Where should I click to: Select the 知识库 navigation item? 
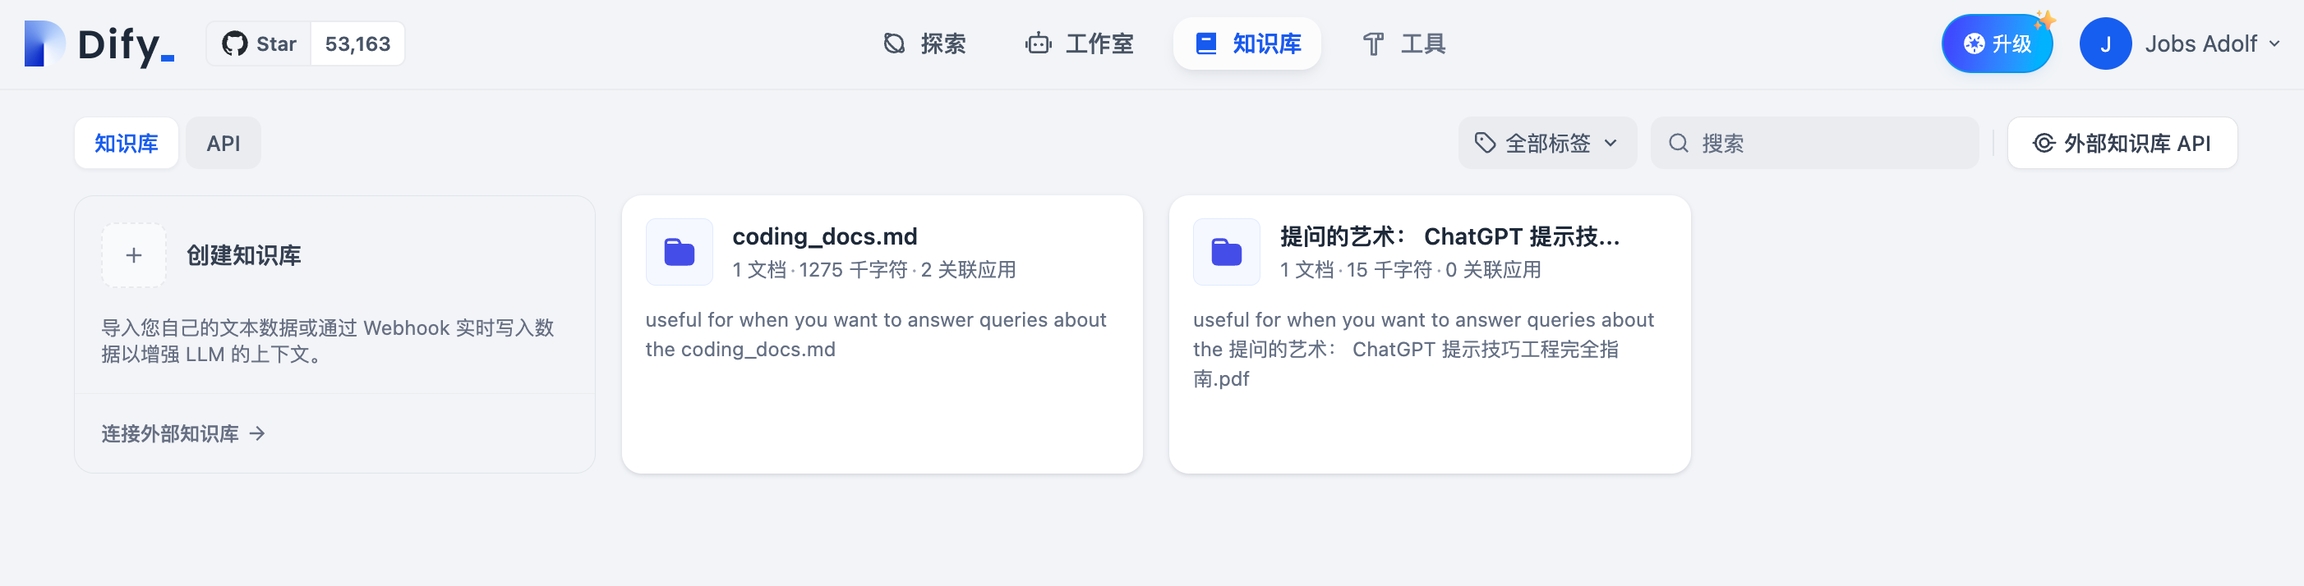coord(1247,44)
